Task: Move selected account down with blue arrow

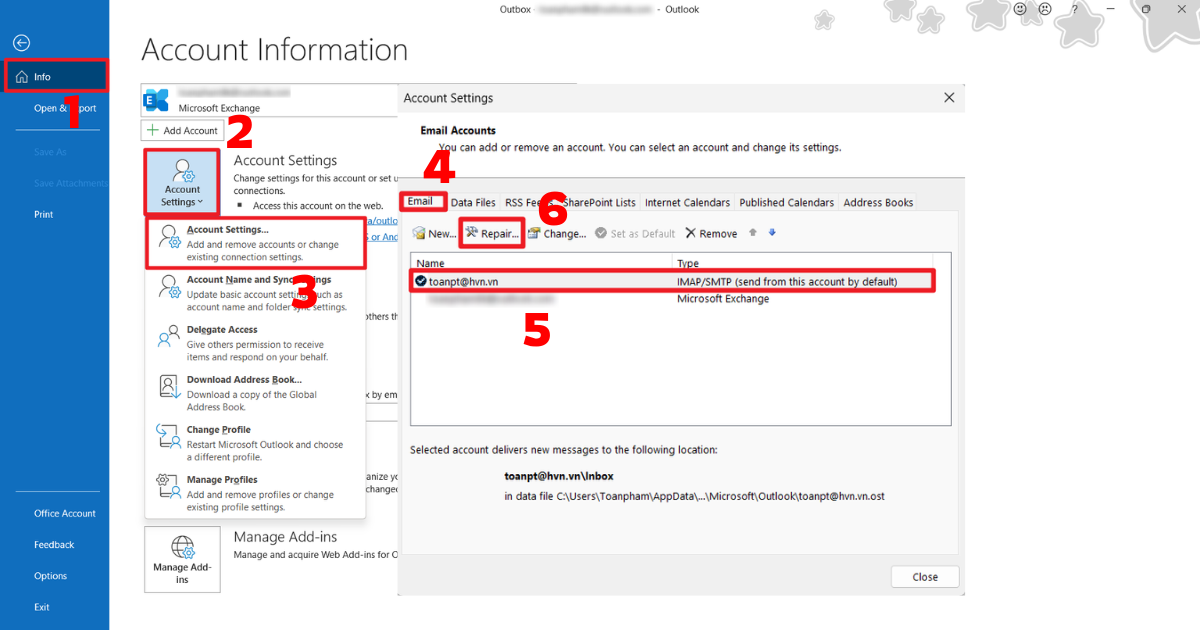Action: [771, 232]
